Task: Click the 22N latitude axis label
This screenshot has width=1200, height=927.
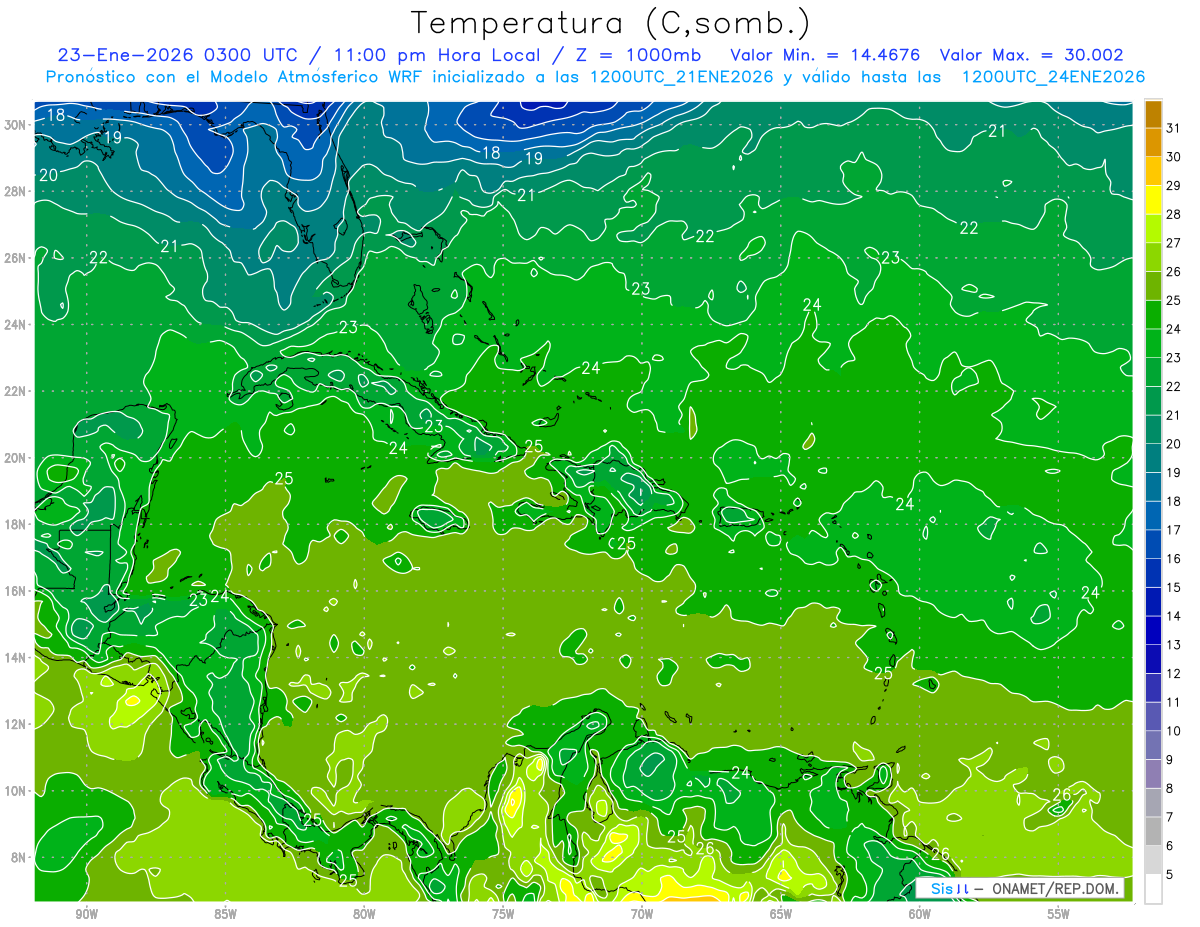Action: click(x=15, y=391)
